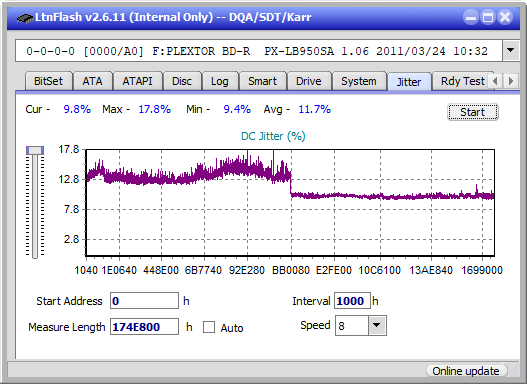
Task: Switch to the BitSet tab
Action: click(x=48, y=81)
